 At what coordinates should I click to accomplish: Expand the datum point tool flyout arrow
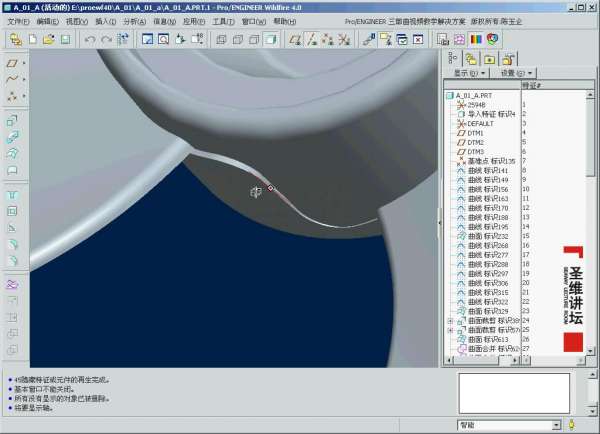(24, 96)
